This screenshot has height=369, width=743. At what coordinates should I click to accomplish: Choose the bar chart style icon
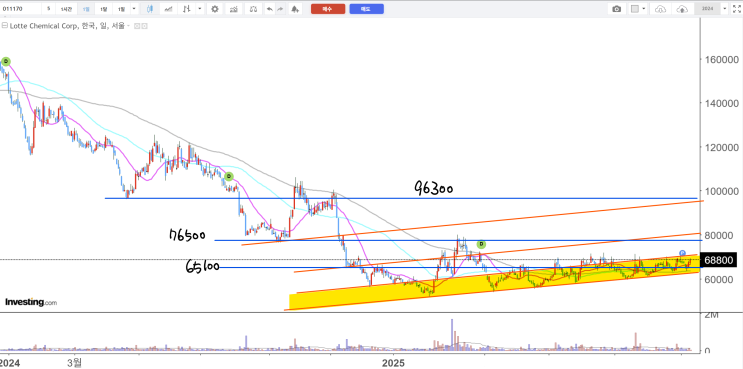click(x=188, y=9)
